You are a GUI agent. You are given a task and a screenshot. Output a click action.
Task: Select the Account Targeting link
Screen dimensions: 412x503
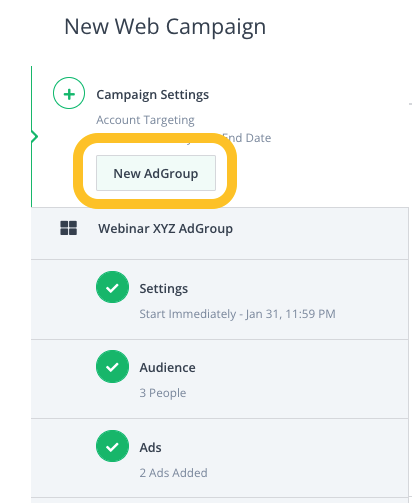[x=145, y=120]
